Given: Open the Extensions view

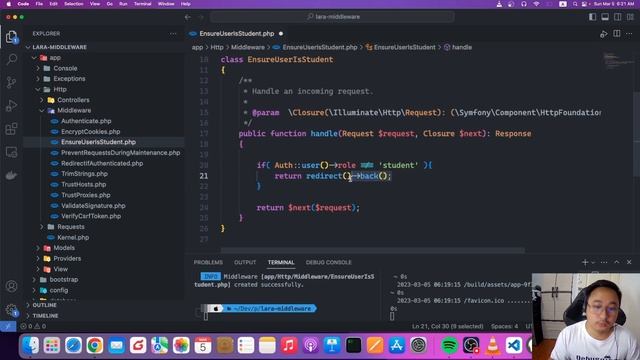Looking at the screenshot, I should tap(11, 129).
